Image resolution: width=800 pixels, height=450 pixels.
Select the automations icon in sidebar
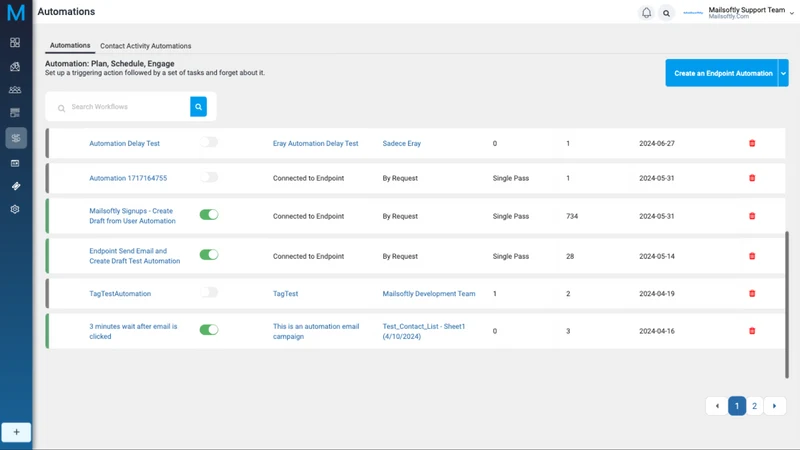[16, 138]
